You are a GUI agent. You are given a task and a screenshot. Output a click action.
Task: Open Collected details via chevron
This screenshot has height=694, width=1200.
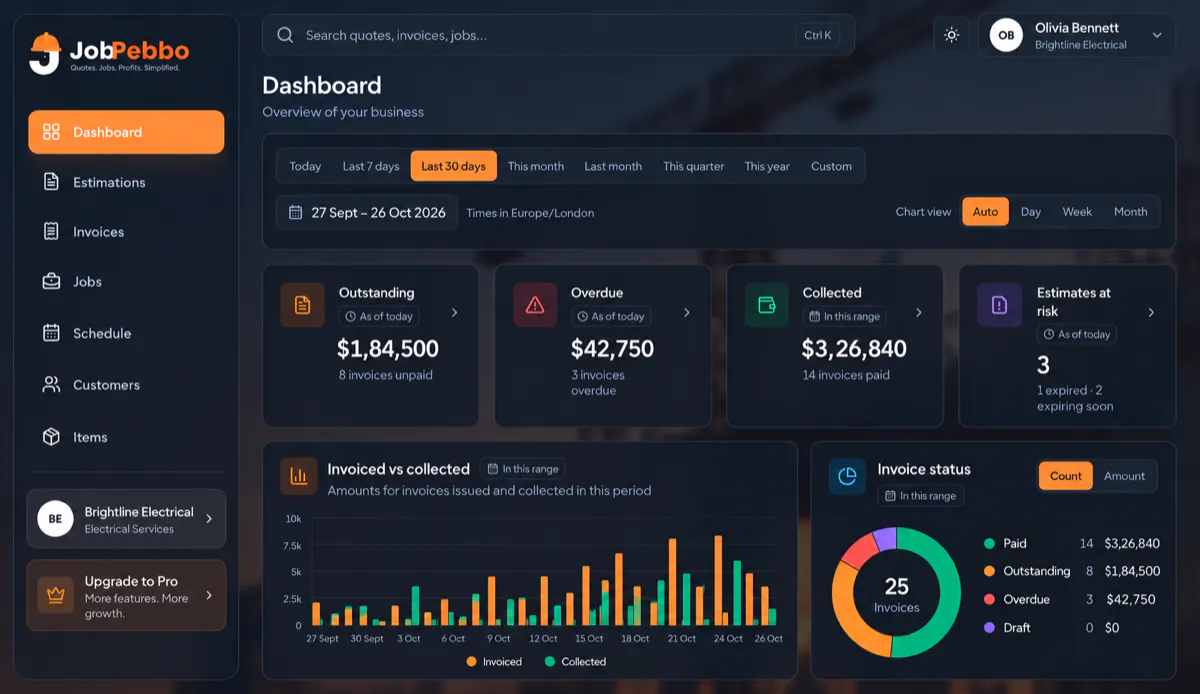point(919,313)
